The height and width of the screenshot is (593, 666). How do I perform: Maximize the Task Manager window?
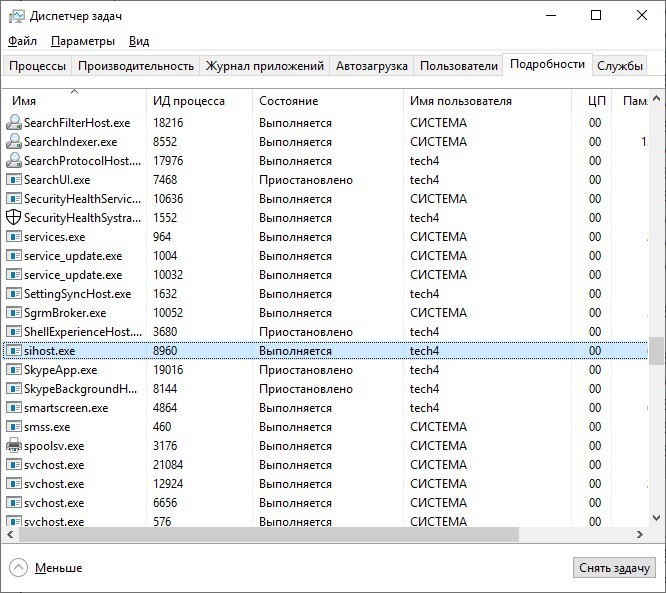click(x=596, y=16)
